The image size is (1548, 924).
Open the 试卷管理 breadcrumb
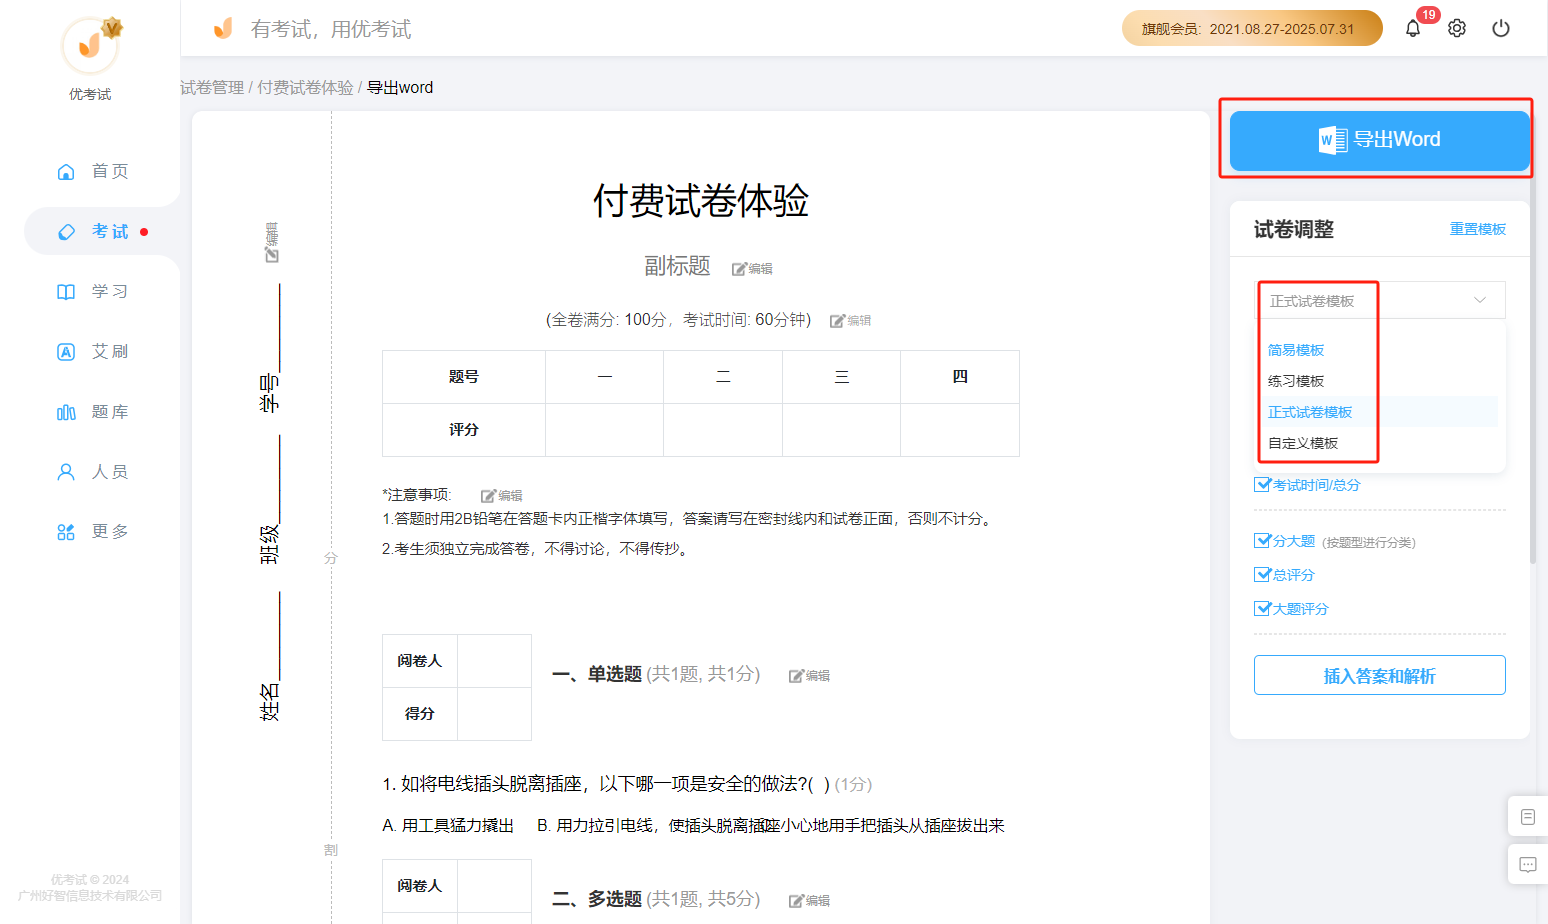pos(212,88)
